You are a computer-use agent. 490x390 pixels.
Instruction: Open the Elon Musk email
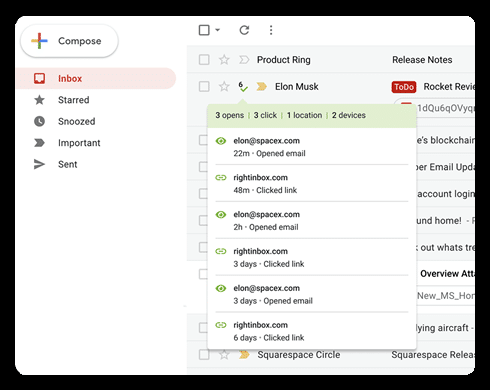[297, 87]
